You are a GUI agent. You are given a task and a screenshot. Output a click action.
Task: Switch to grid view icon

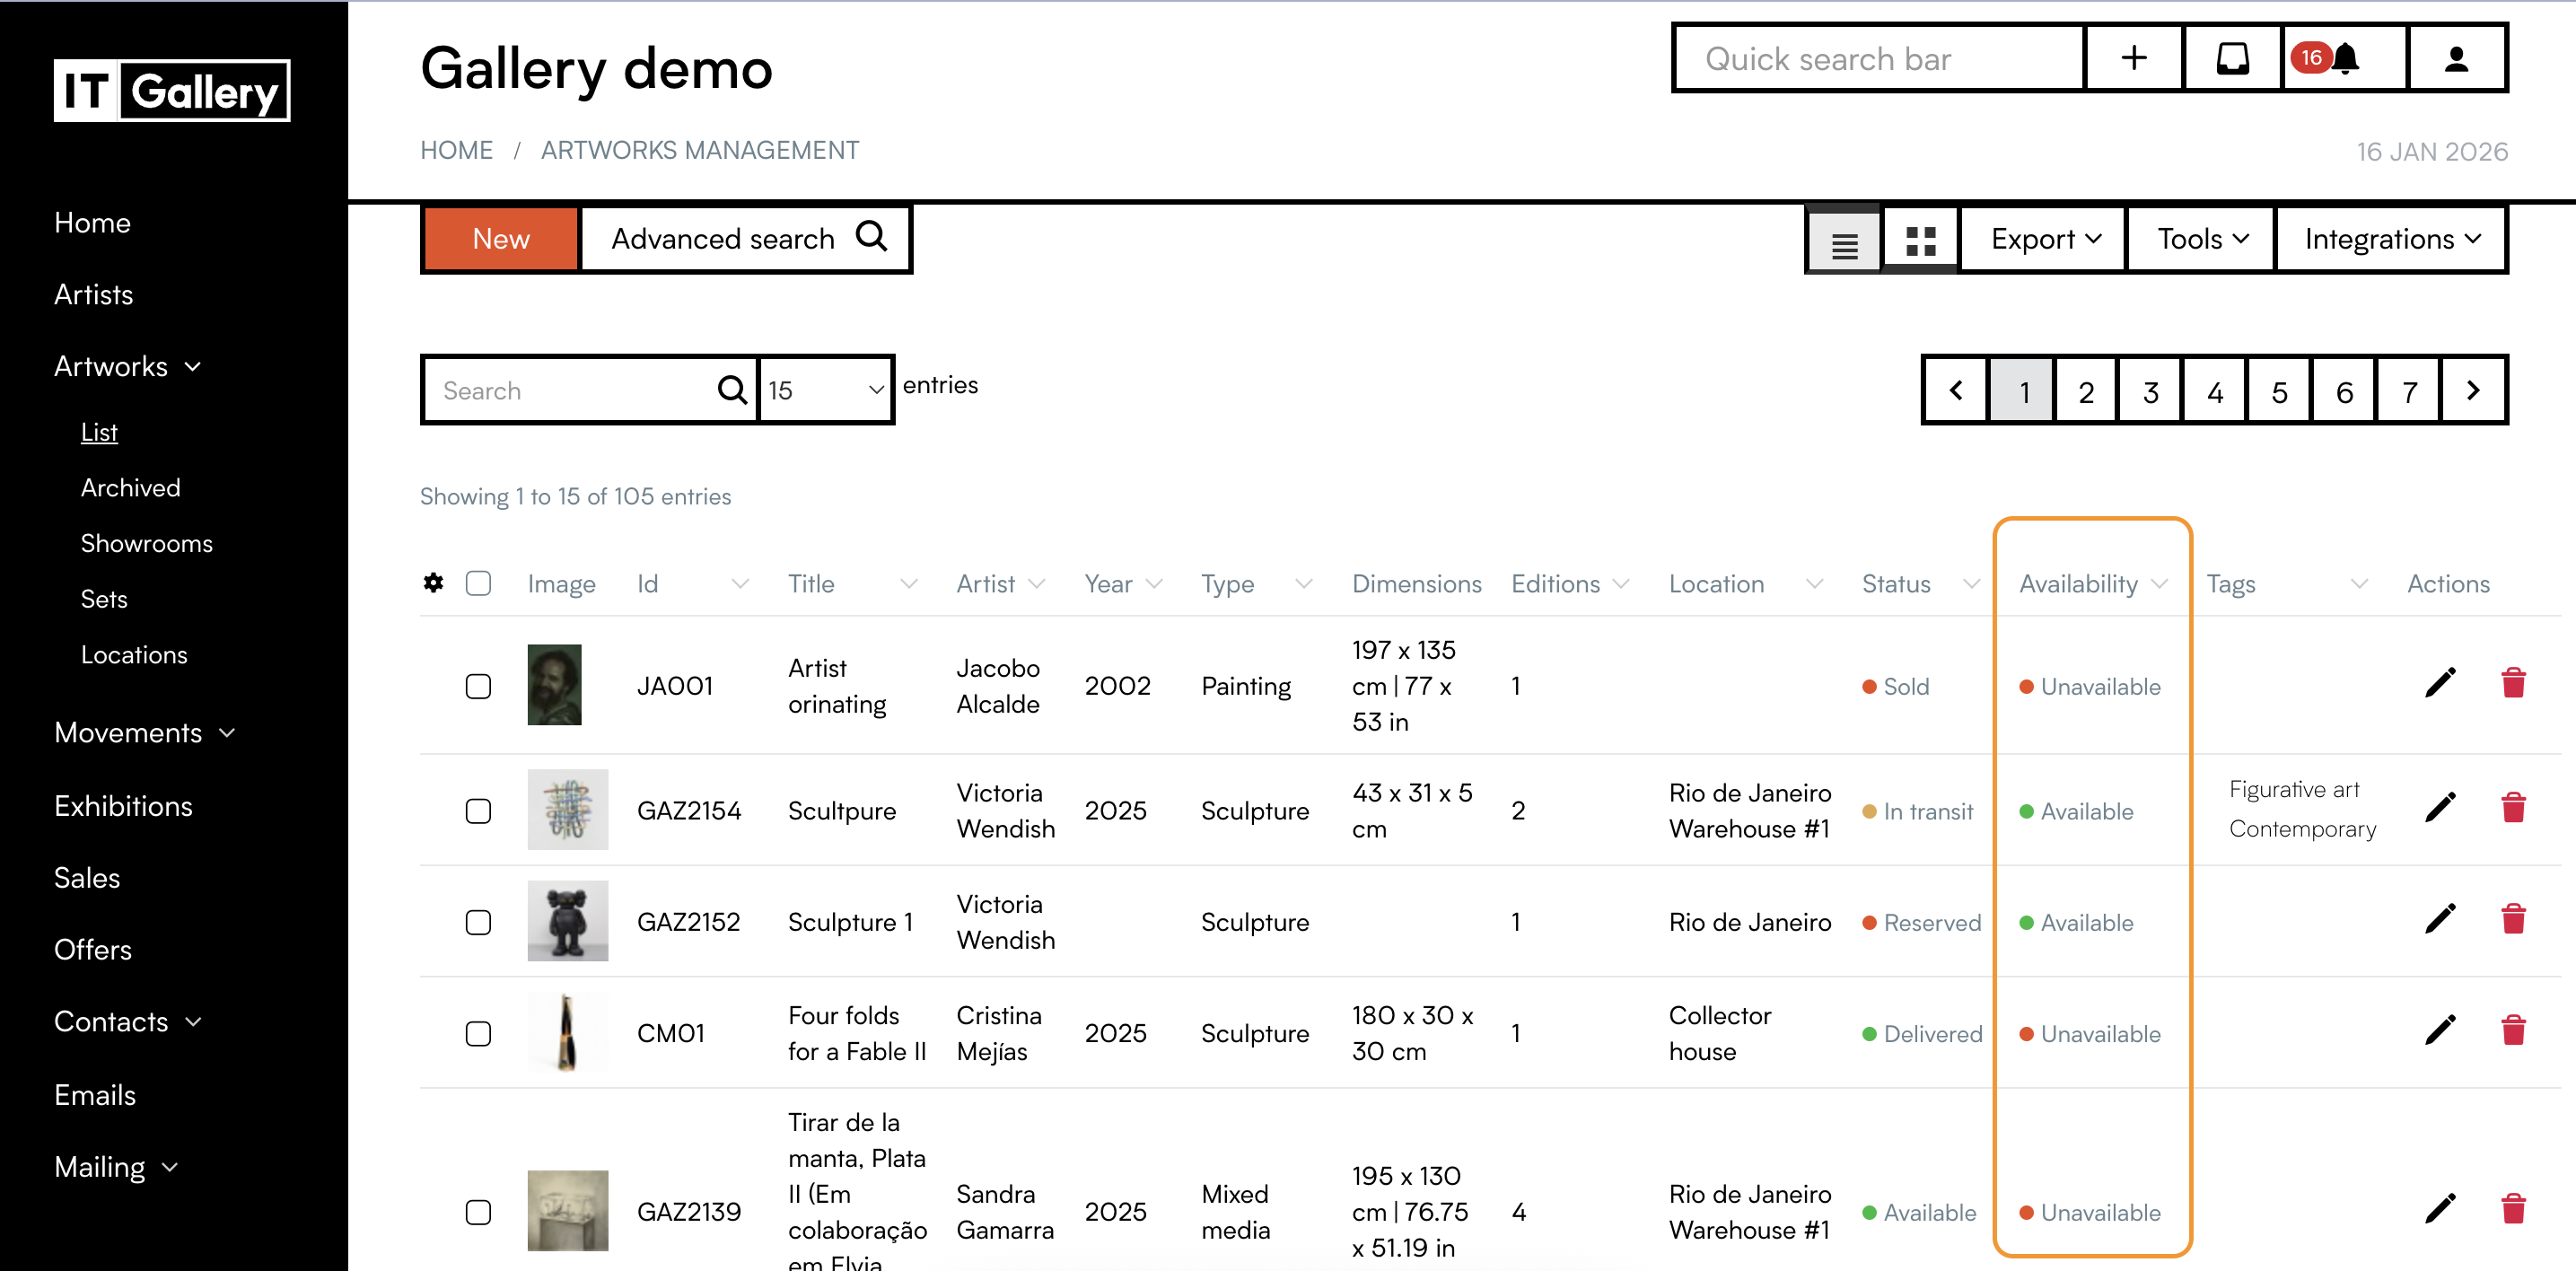point(1920,241)
